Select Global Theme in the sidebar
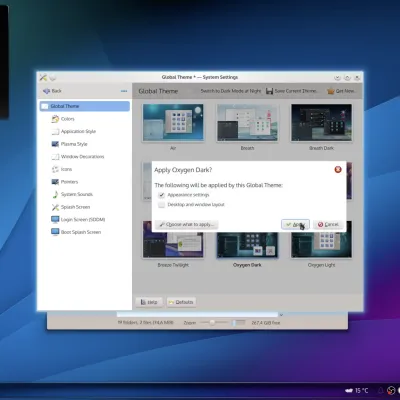The height and width of the screenshot is (400, 400). point(85,106)
